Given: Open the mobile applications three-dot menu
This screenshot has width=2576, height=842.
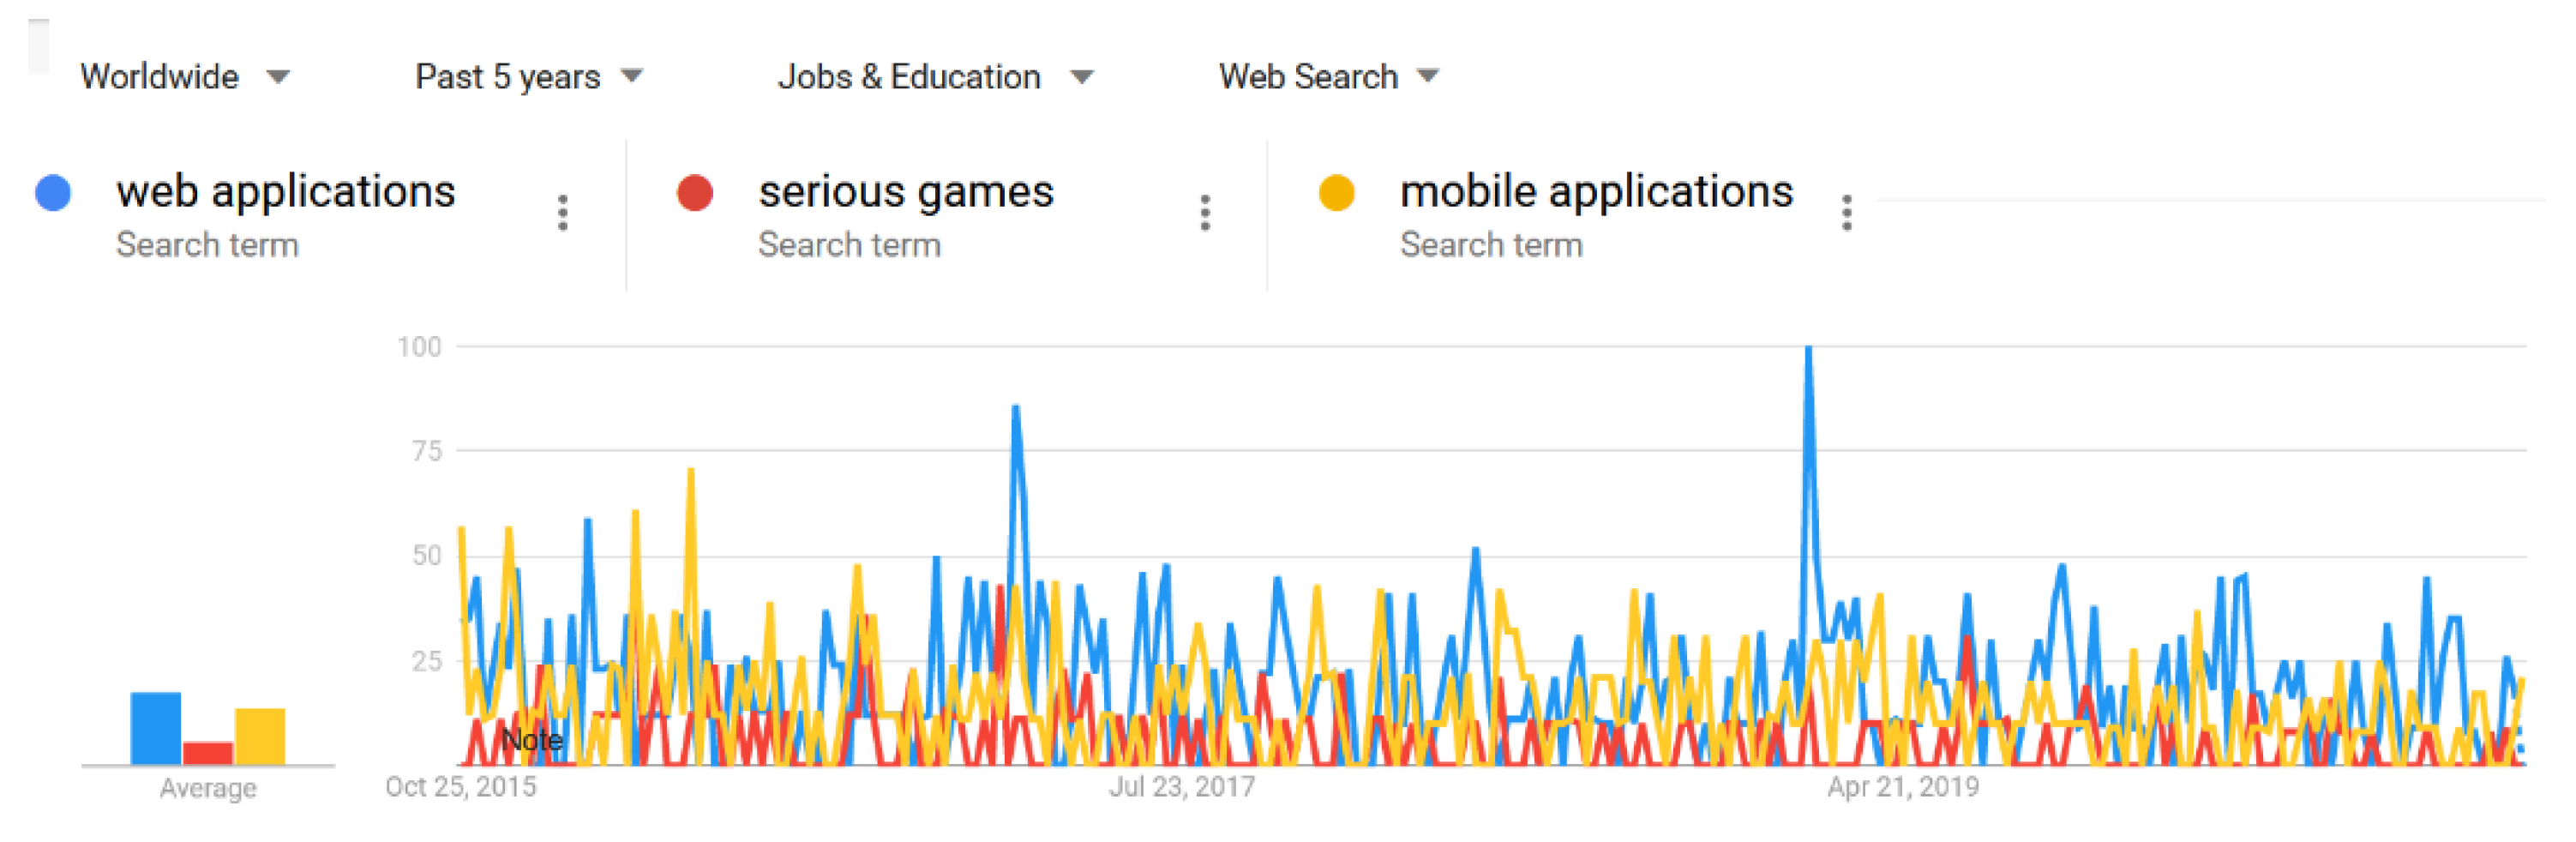Looking at the screenshot, I should [x=1846, y=213].
